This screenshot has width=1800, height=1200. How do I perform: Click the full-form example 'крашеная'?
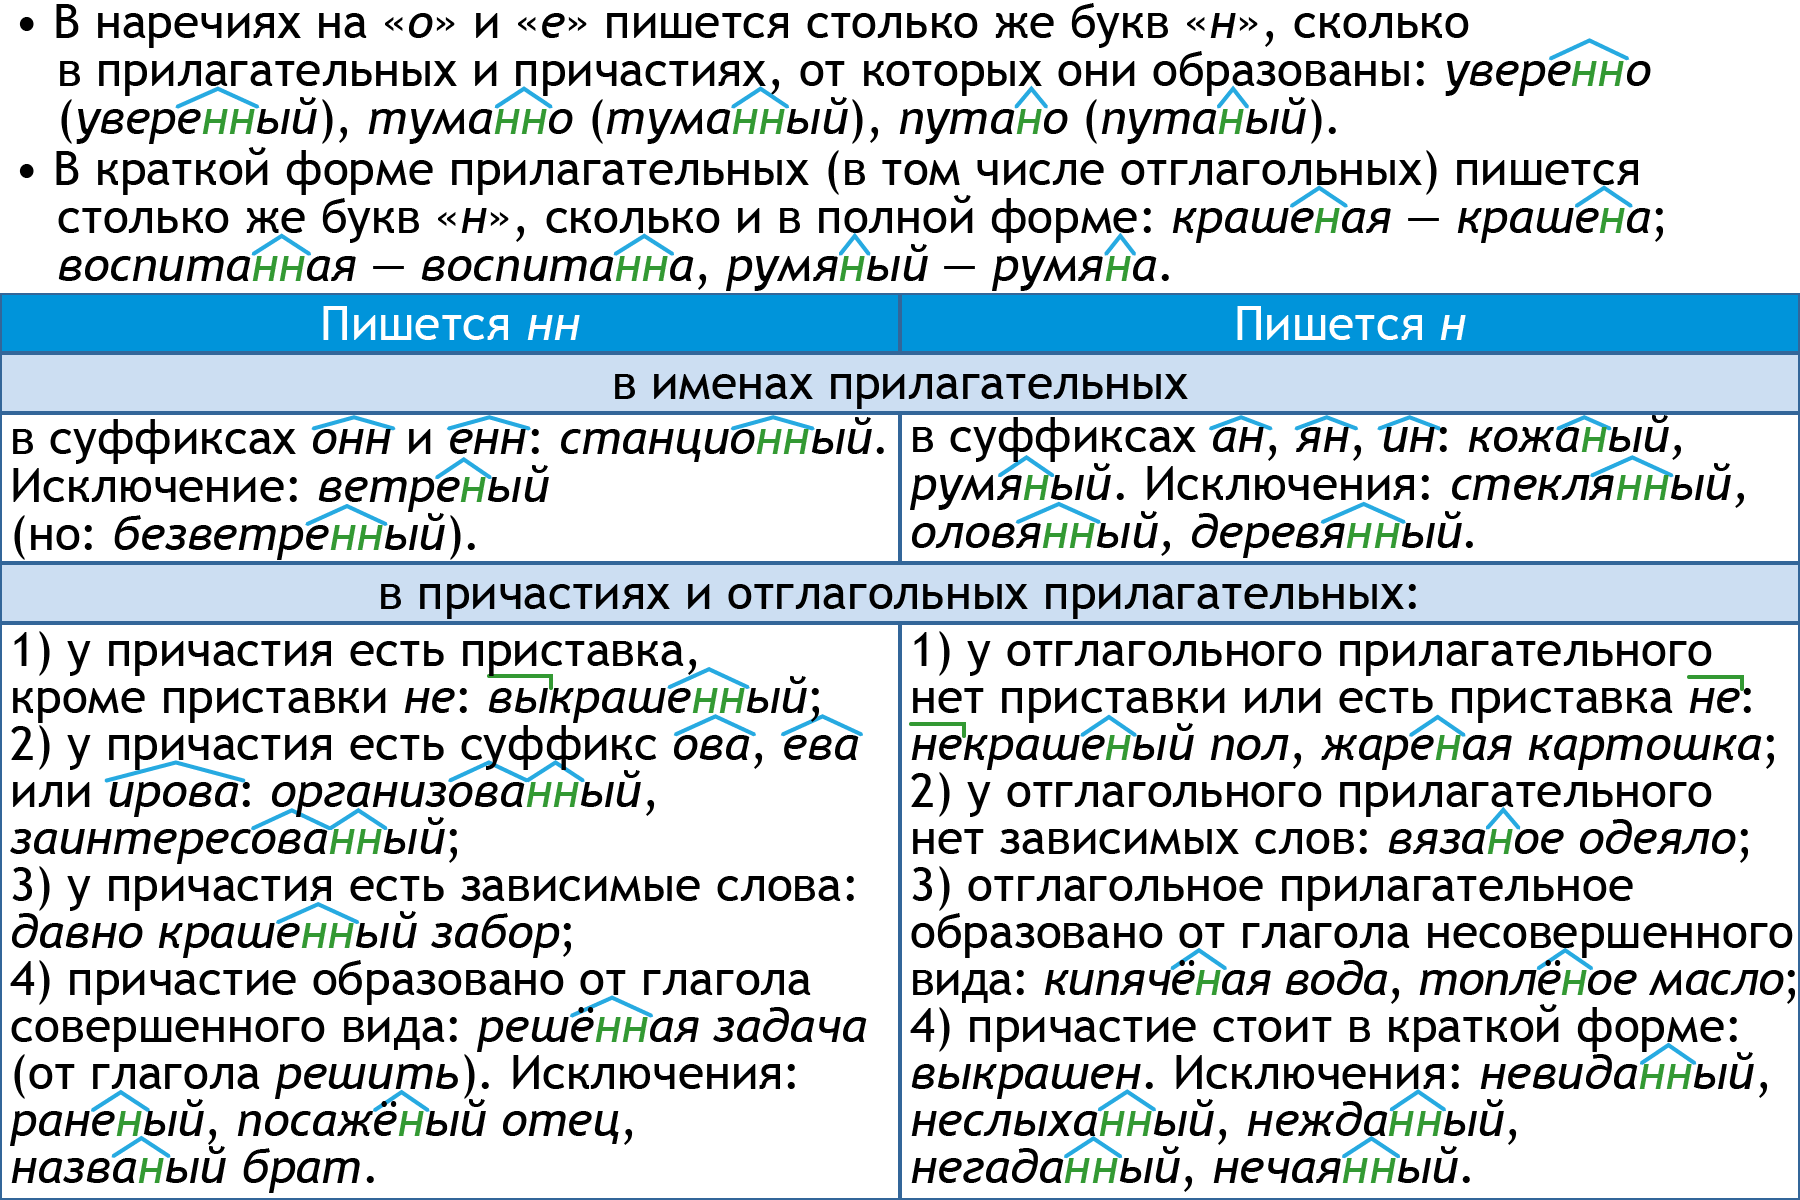(x=1281, y=218)
